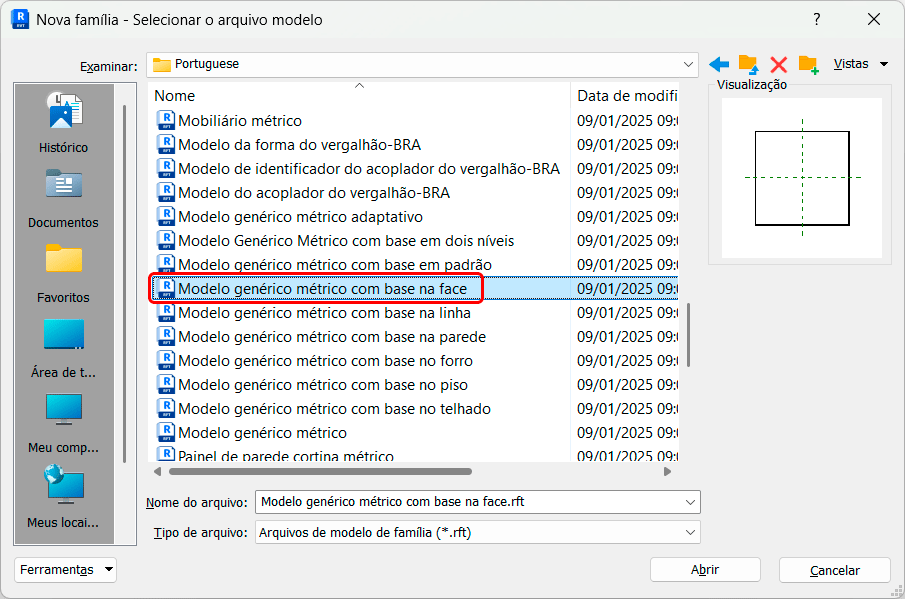Open Favoritos folder in the sidebar

coord(63,272)
